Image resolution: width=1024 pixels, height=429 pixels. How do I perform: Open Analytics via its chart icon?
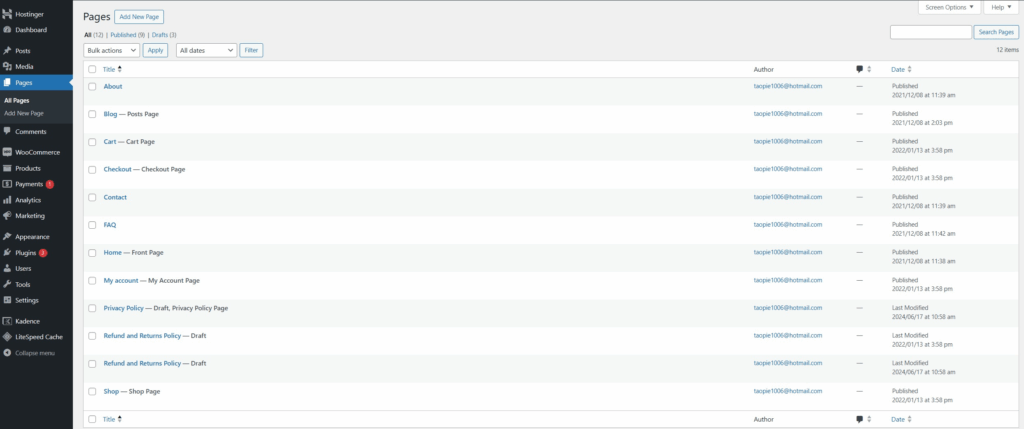coord(7,200)
